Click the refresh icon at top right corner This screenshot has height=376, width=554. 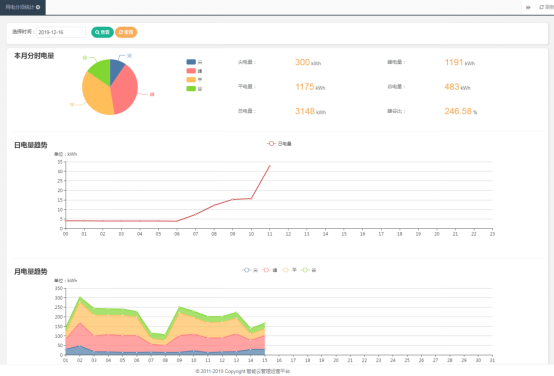pos(541,7)
